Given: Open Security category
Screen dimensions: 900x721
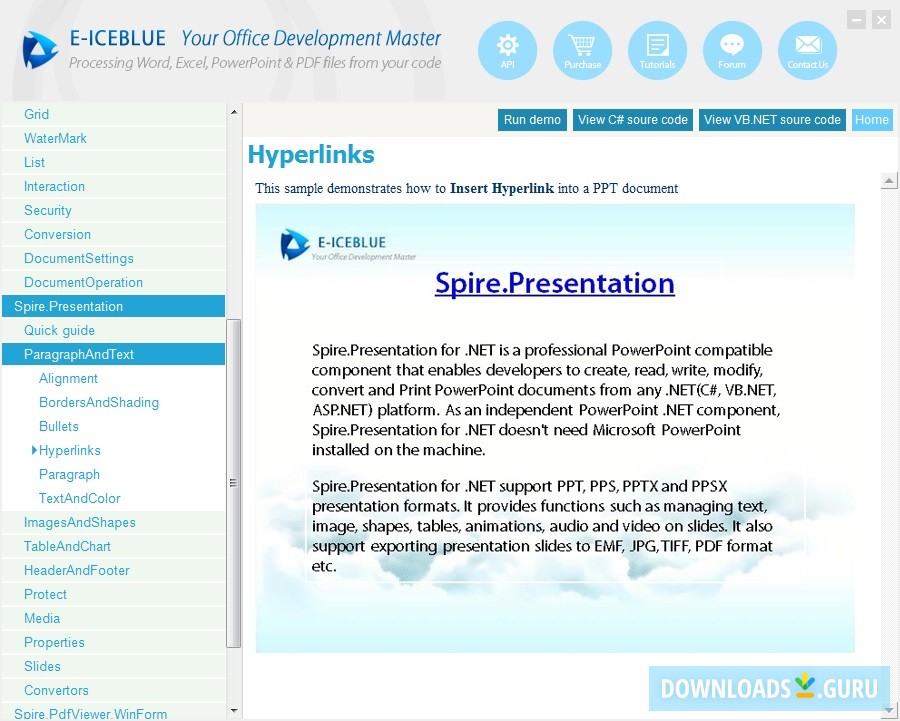Looking at the screenshot, I should [114, 211].
